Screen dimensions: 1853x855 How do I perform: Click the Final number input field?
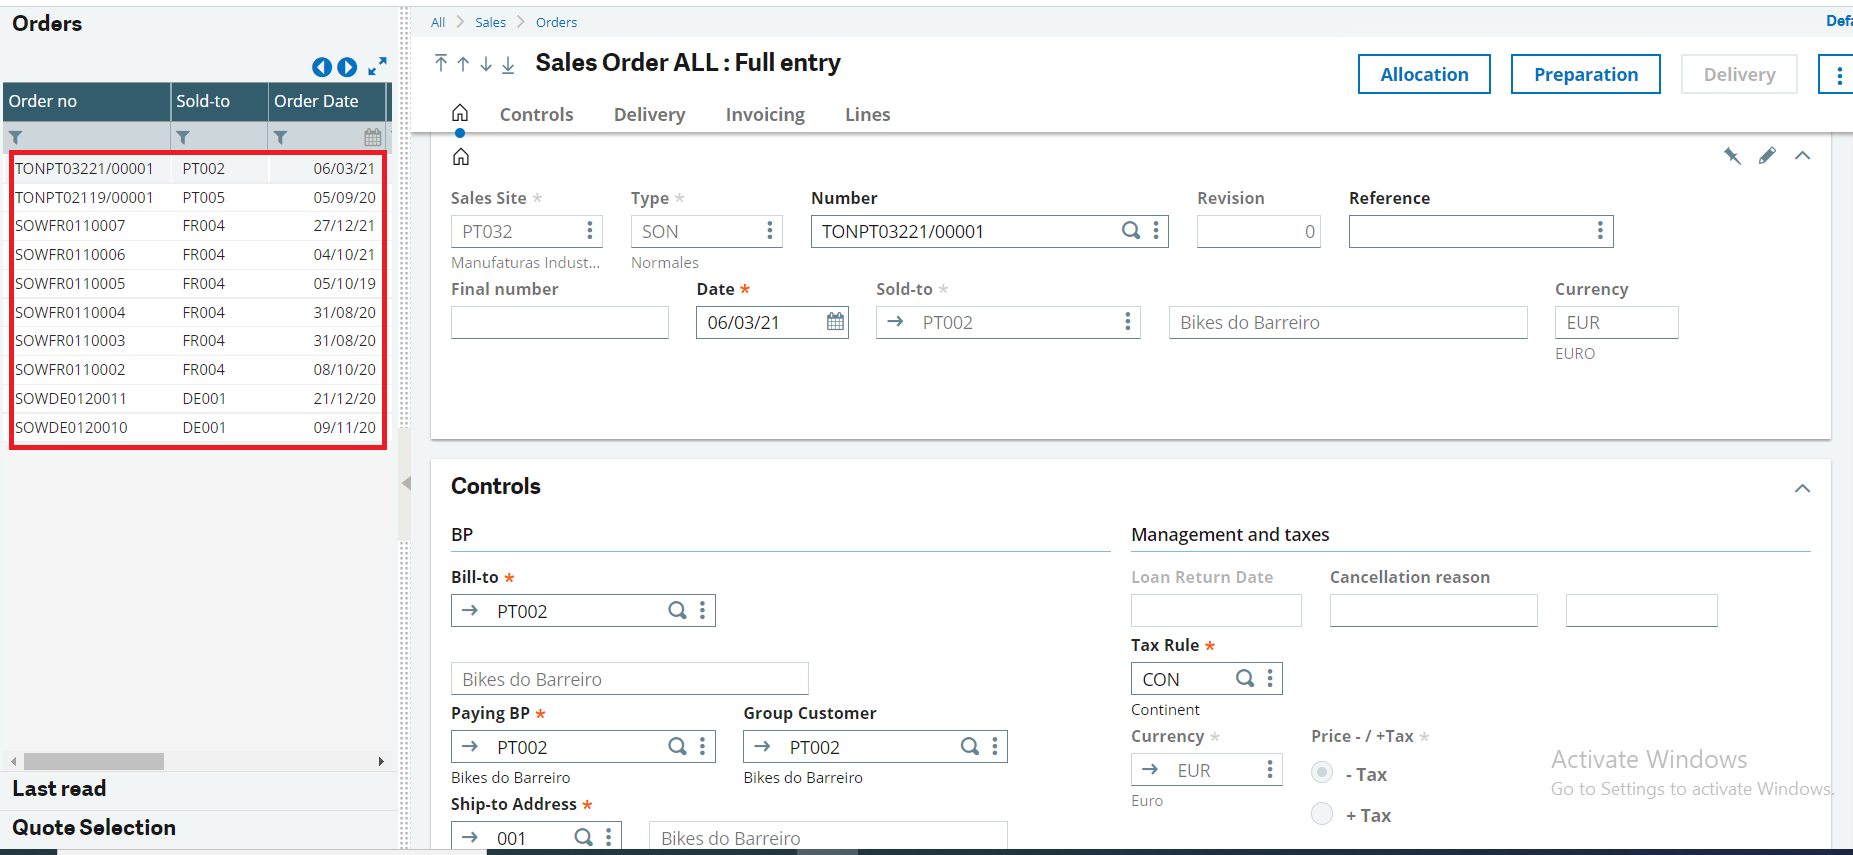pyautogui.click(x=559, y=322)
